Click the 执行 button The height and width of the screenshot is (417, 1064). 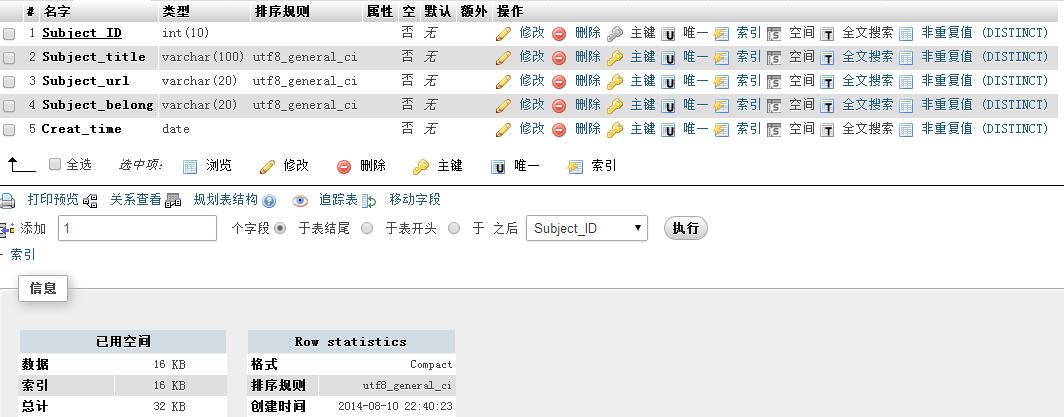[685, 228]
